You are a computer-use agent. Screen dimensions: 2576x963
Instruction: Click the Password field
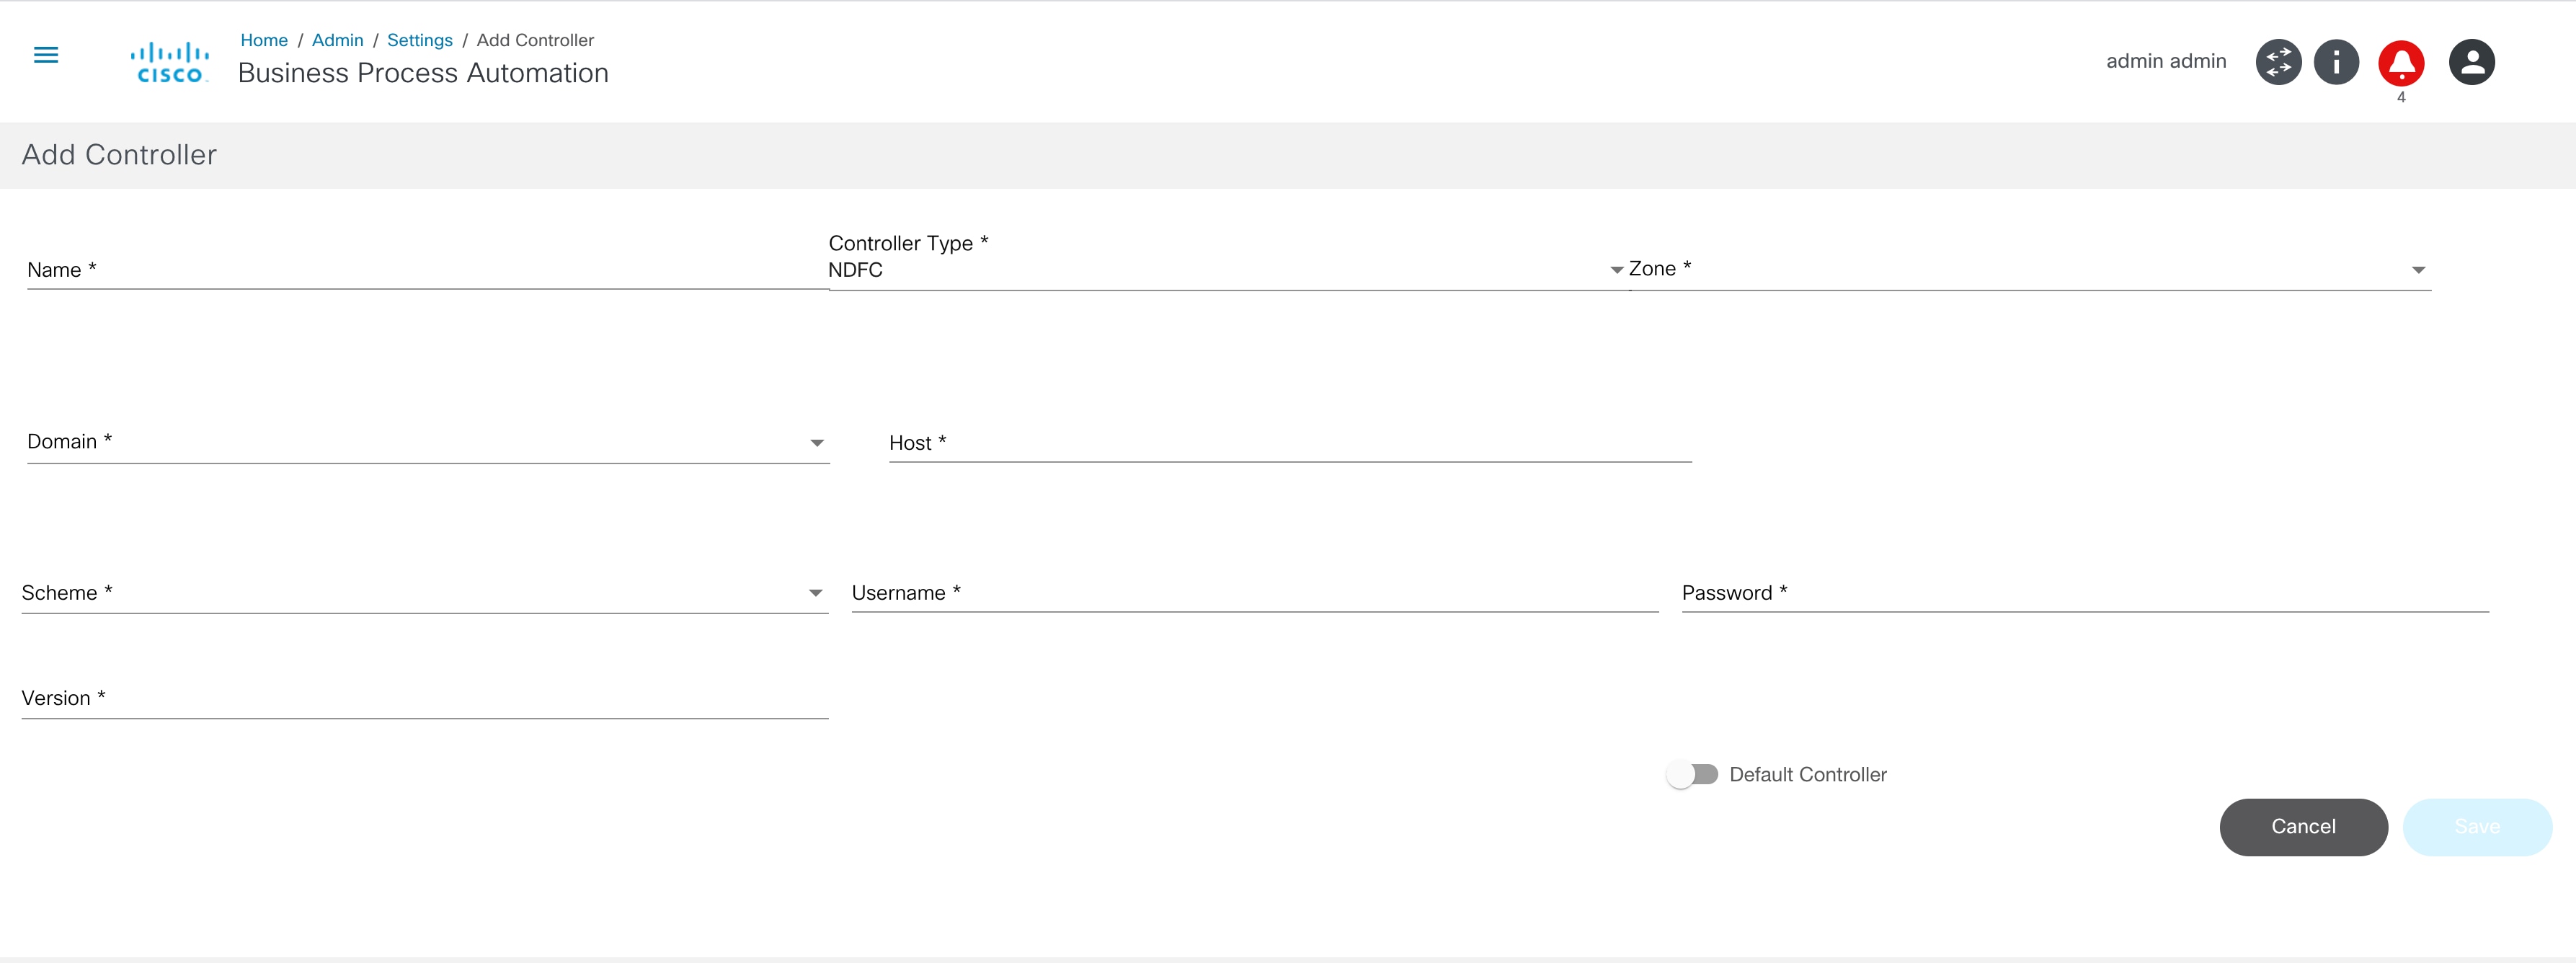2084,593
